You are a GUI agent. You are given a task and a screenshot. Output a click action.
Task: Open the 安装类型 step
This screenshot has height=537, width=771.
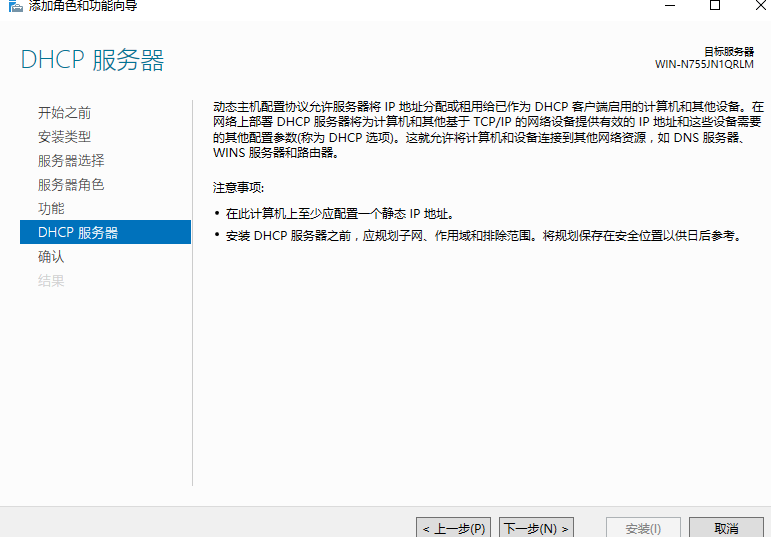64,137
